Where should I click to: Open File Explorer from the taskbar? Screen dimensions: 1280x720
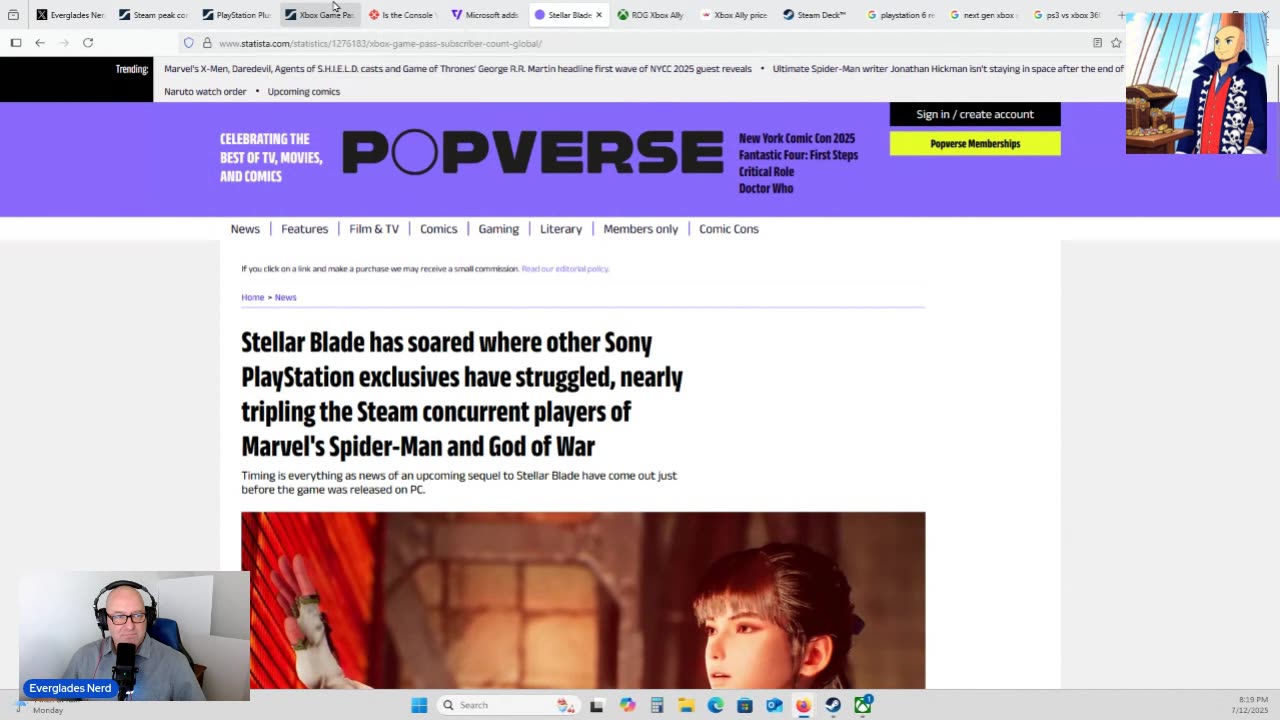click(686, 705)
